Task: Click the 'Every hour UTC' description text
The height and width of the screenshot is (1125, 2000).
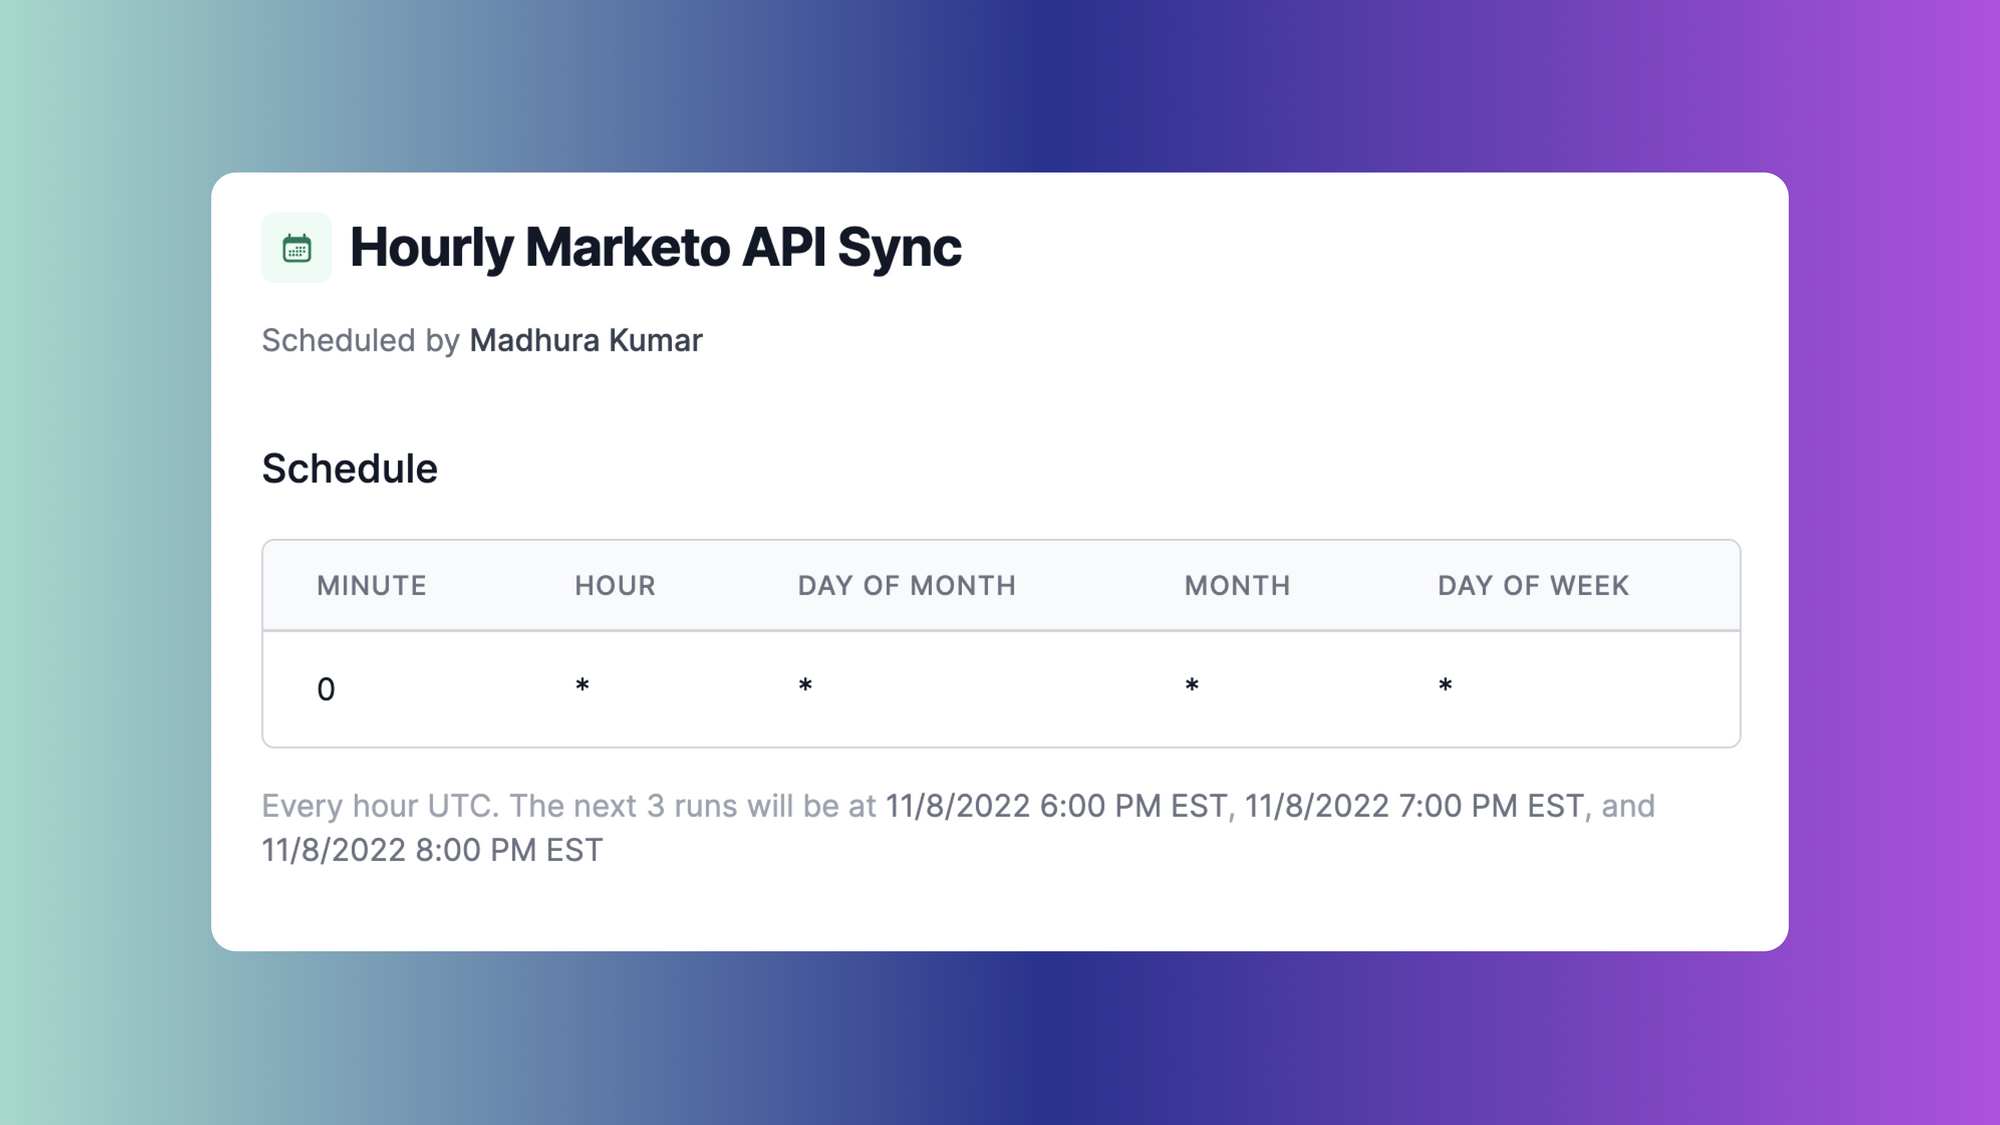Action: click(380, 806)
